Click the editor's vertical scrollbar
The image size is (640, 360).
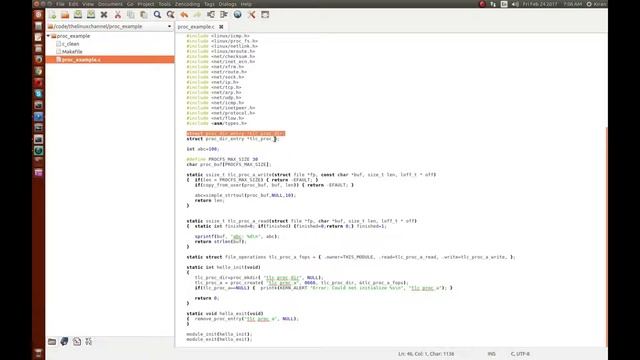(606, 237)
